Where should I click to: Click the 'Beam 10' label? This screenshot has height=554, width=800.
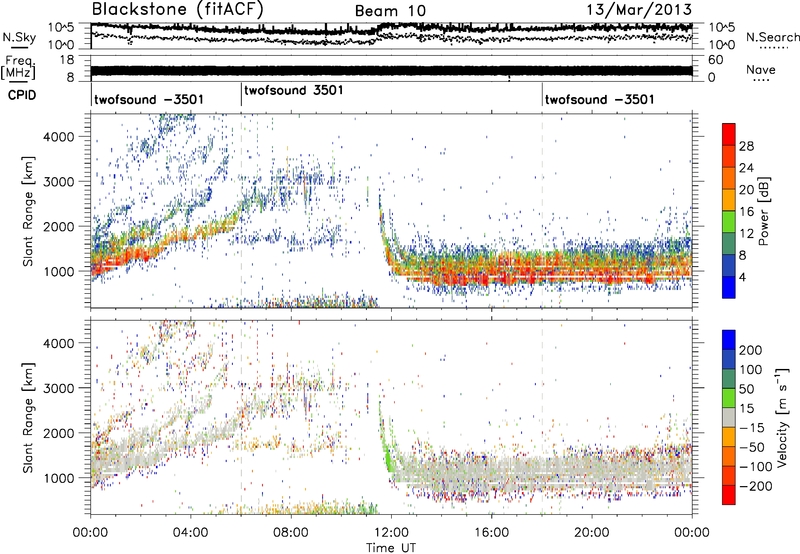390,11
